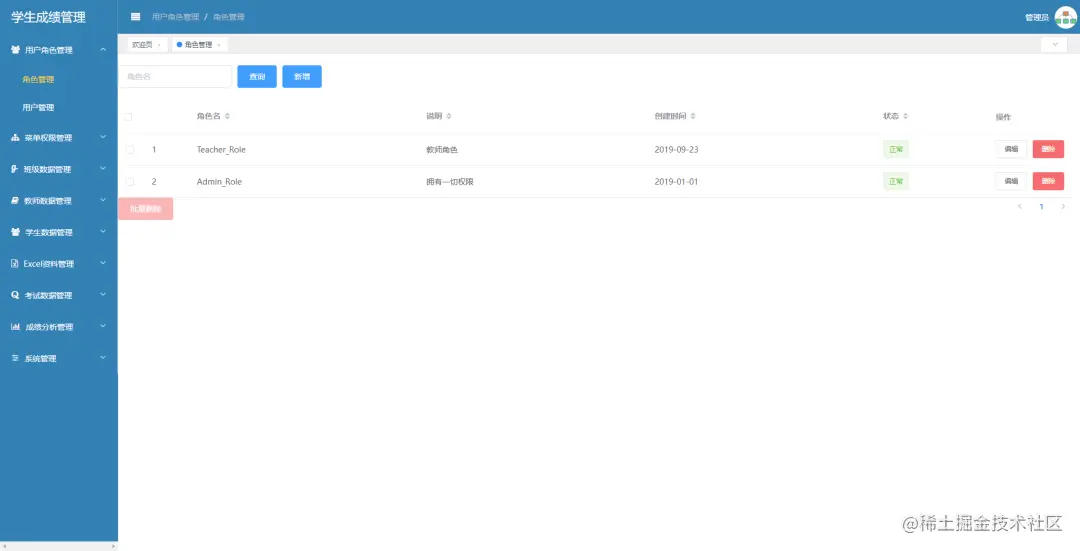Click 删除 for the Admin_Role row
The height and width of the screenshot is (551, 1080).
pyautogui.click(x=1048, y=181)
